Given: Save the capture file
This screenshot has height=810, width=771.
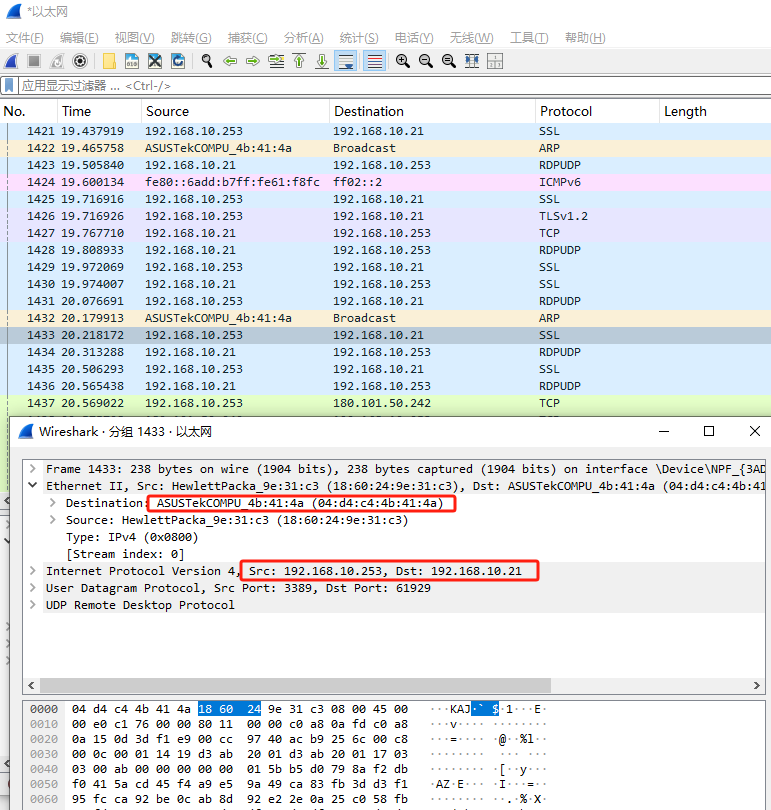Looking at the screenshot, I should click(132, 61).
